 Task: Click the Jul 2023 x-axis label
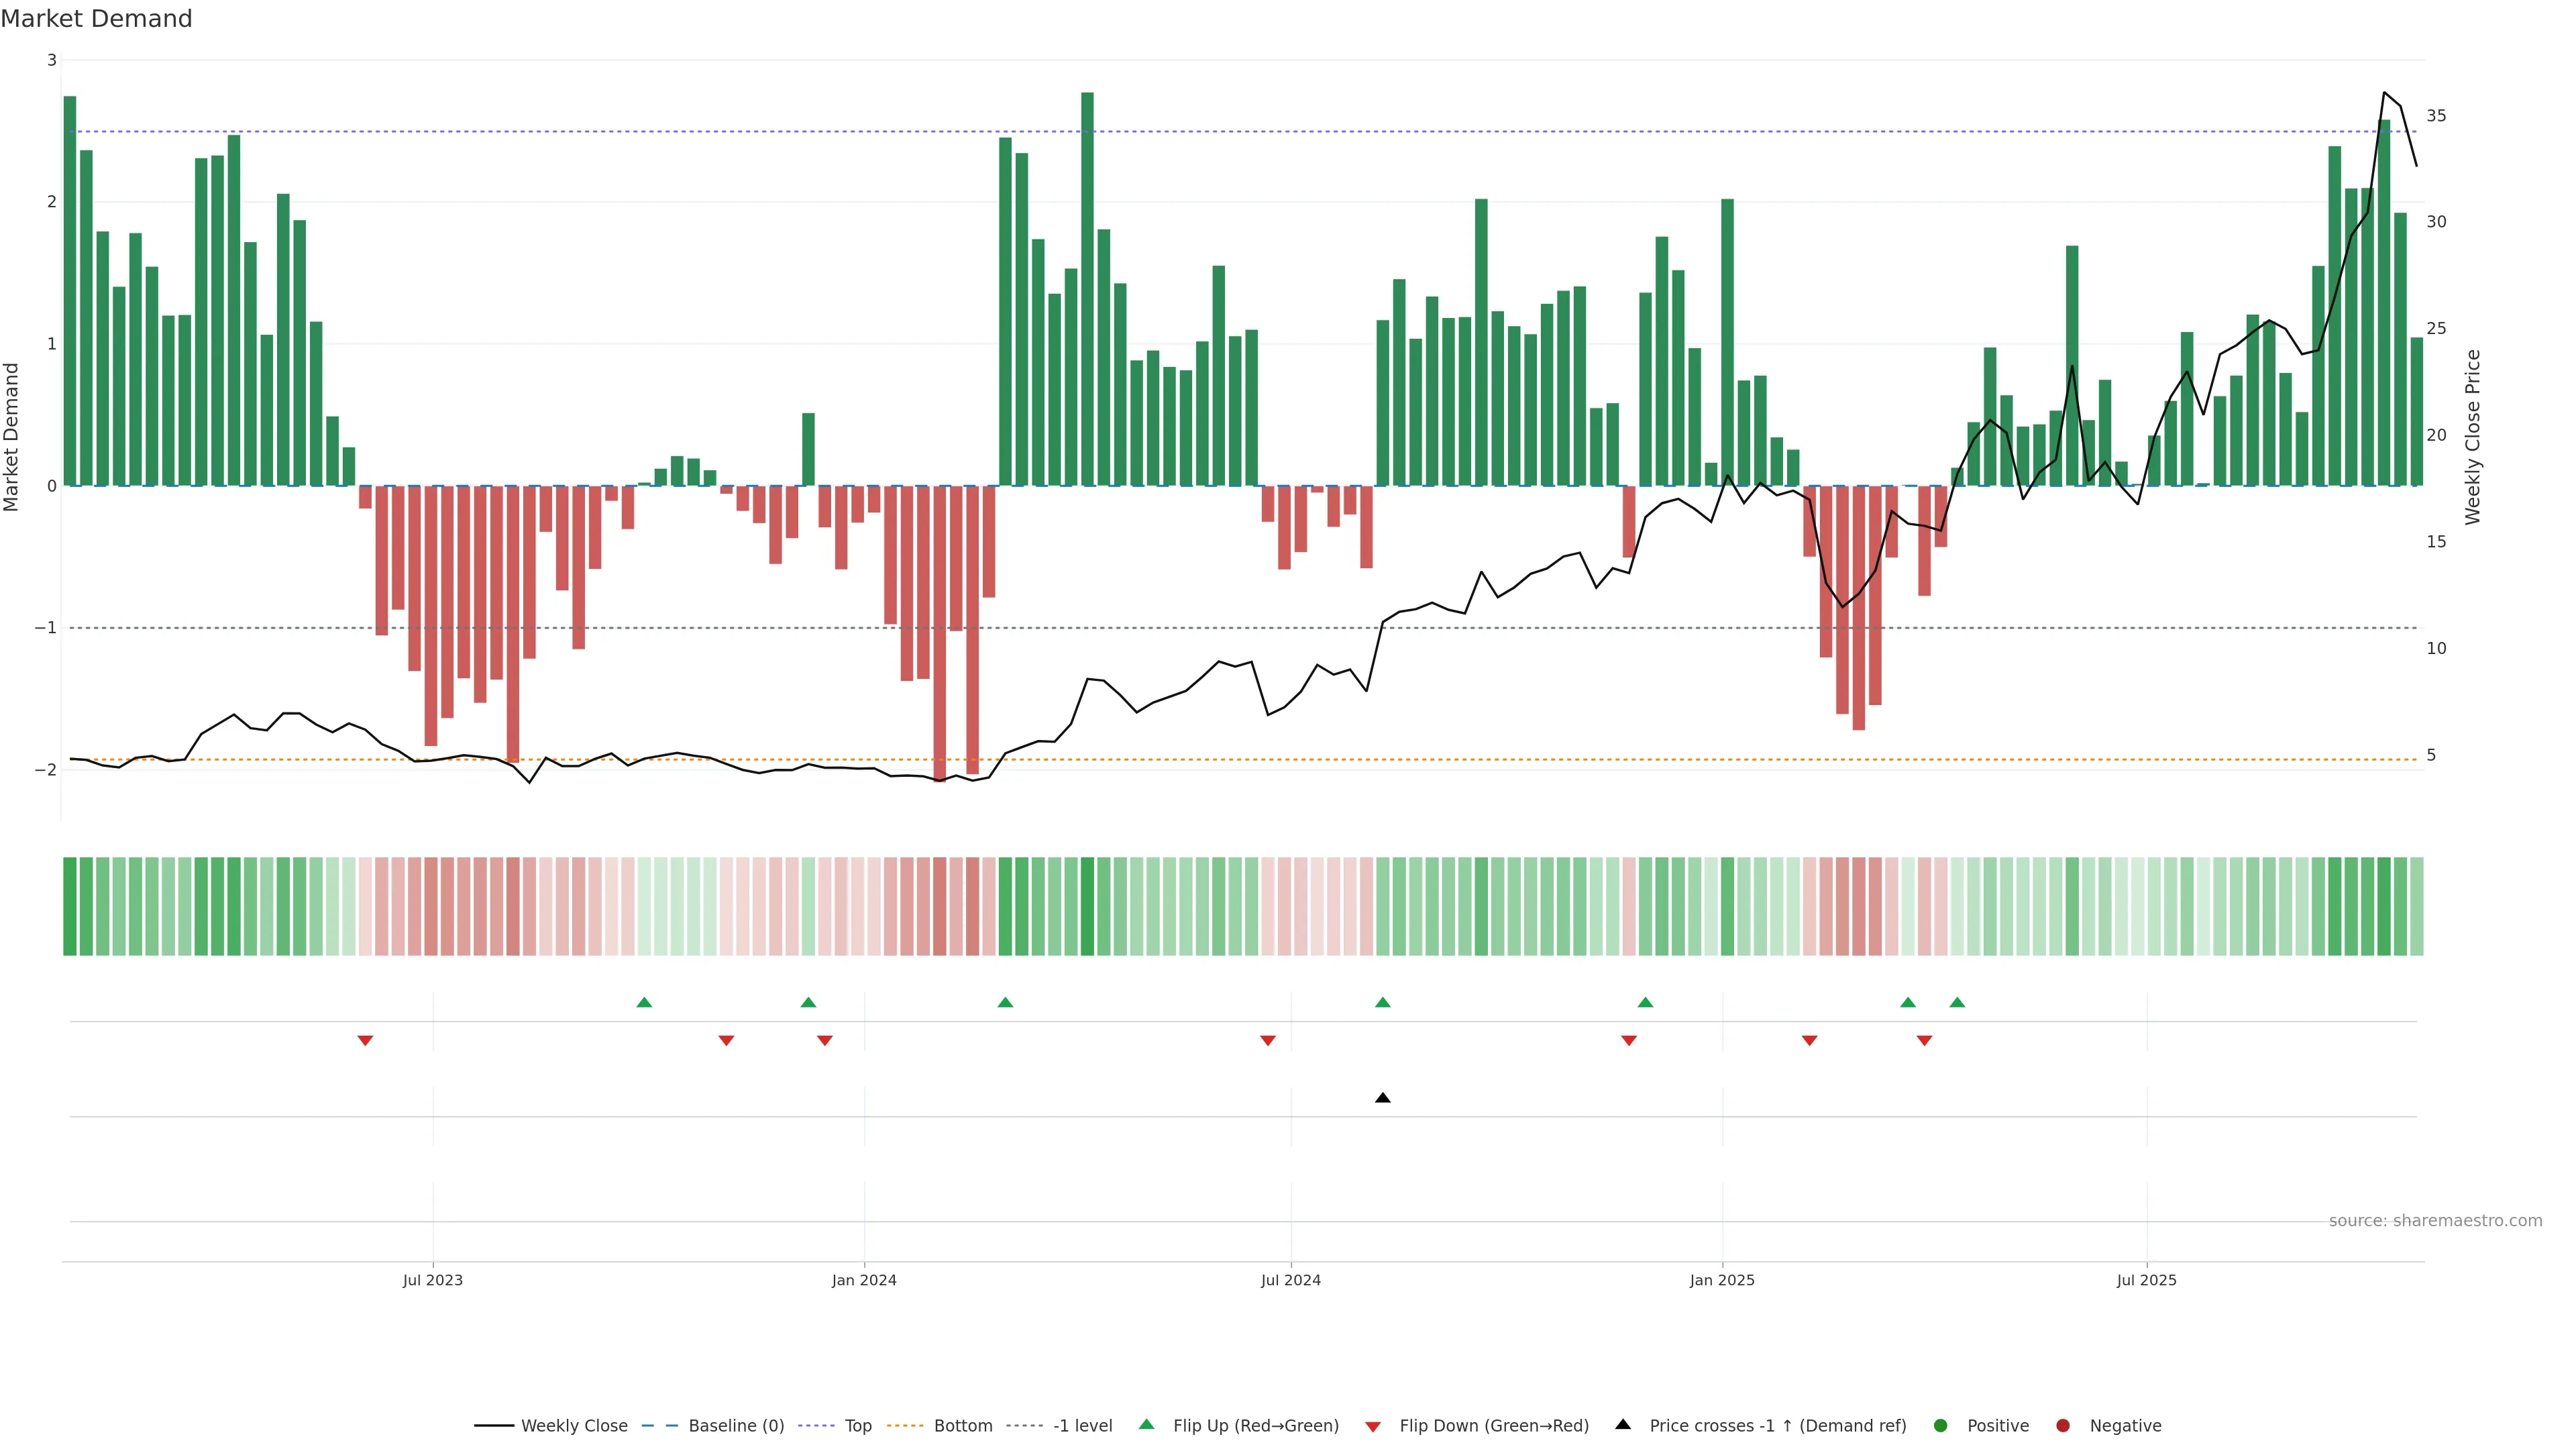point(433,1280)
